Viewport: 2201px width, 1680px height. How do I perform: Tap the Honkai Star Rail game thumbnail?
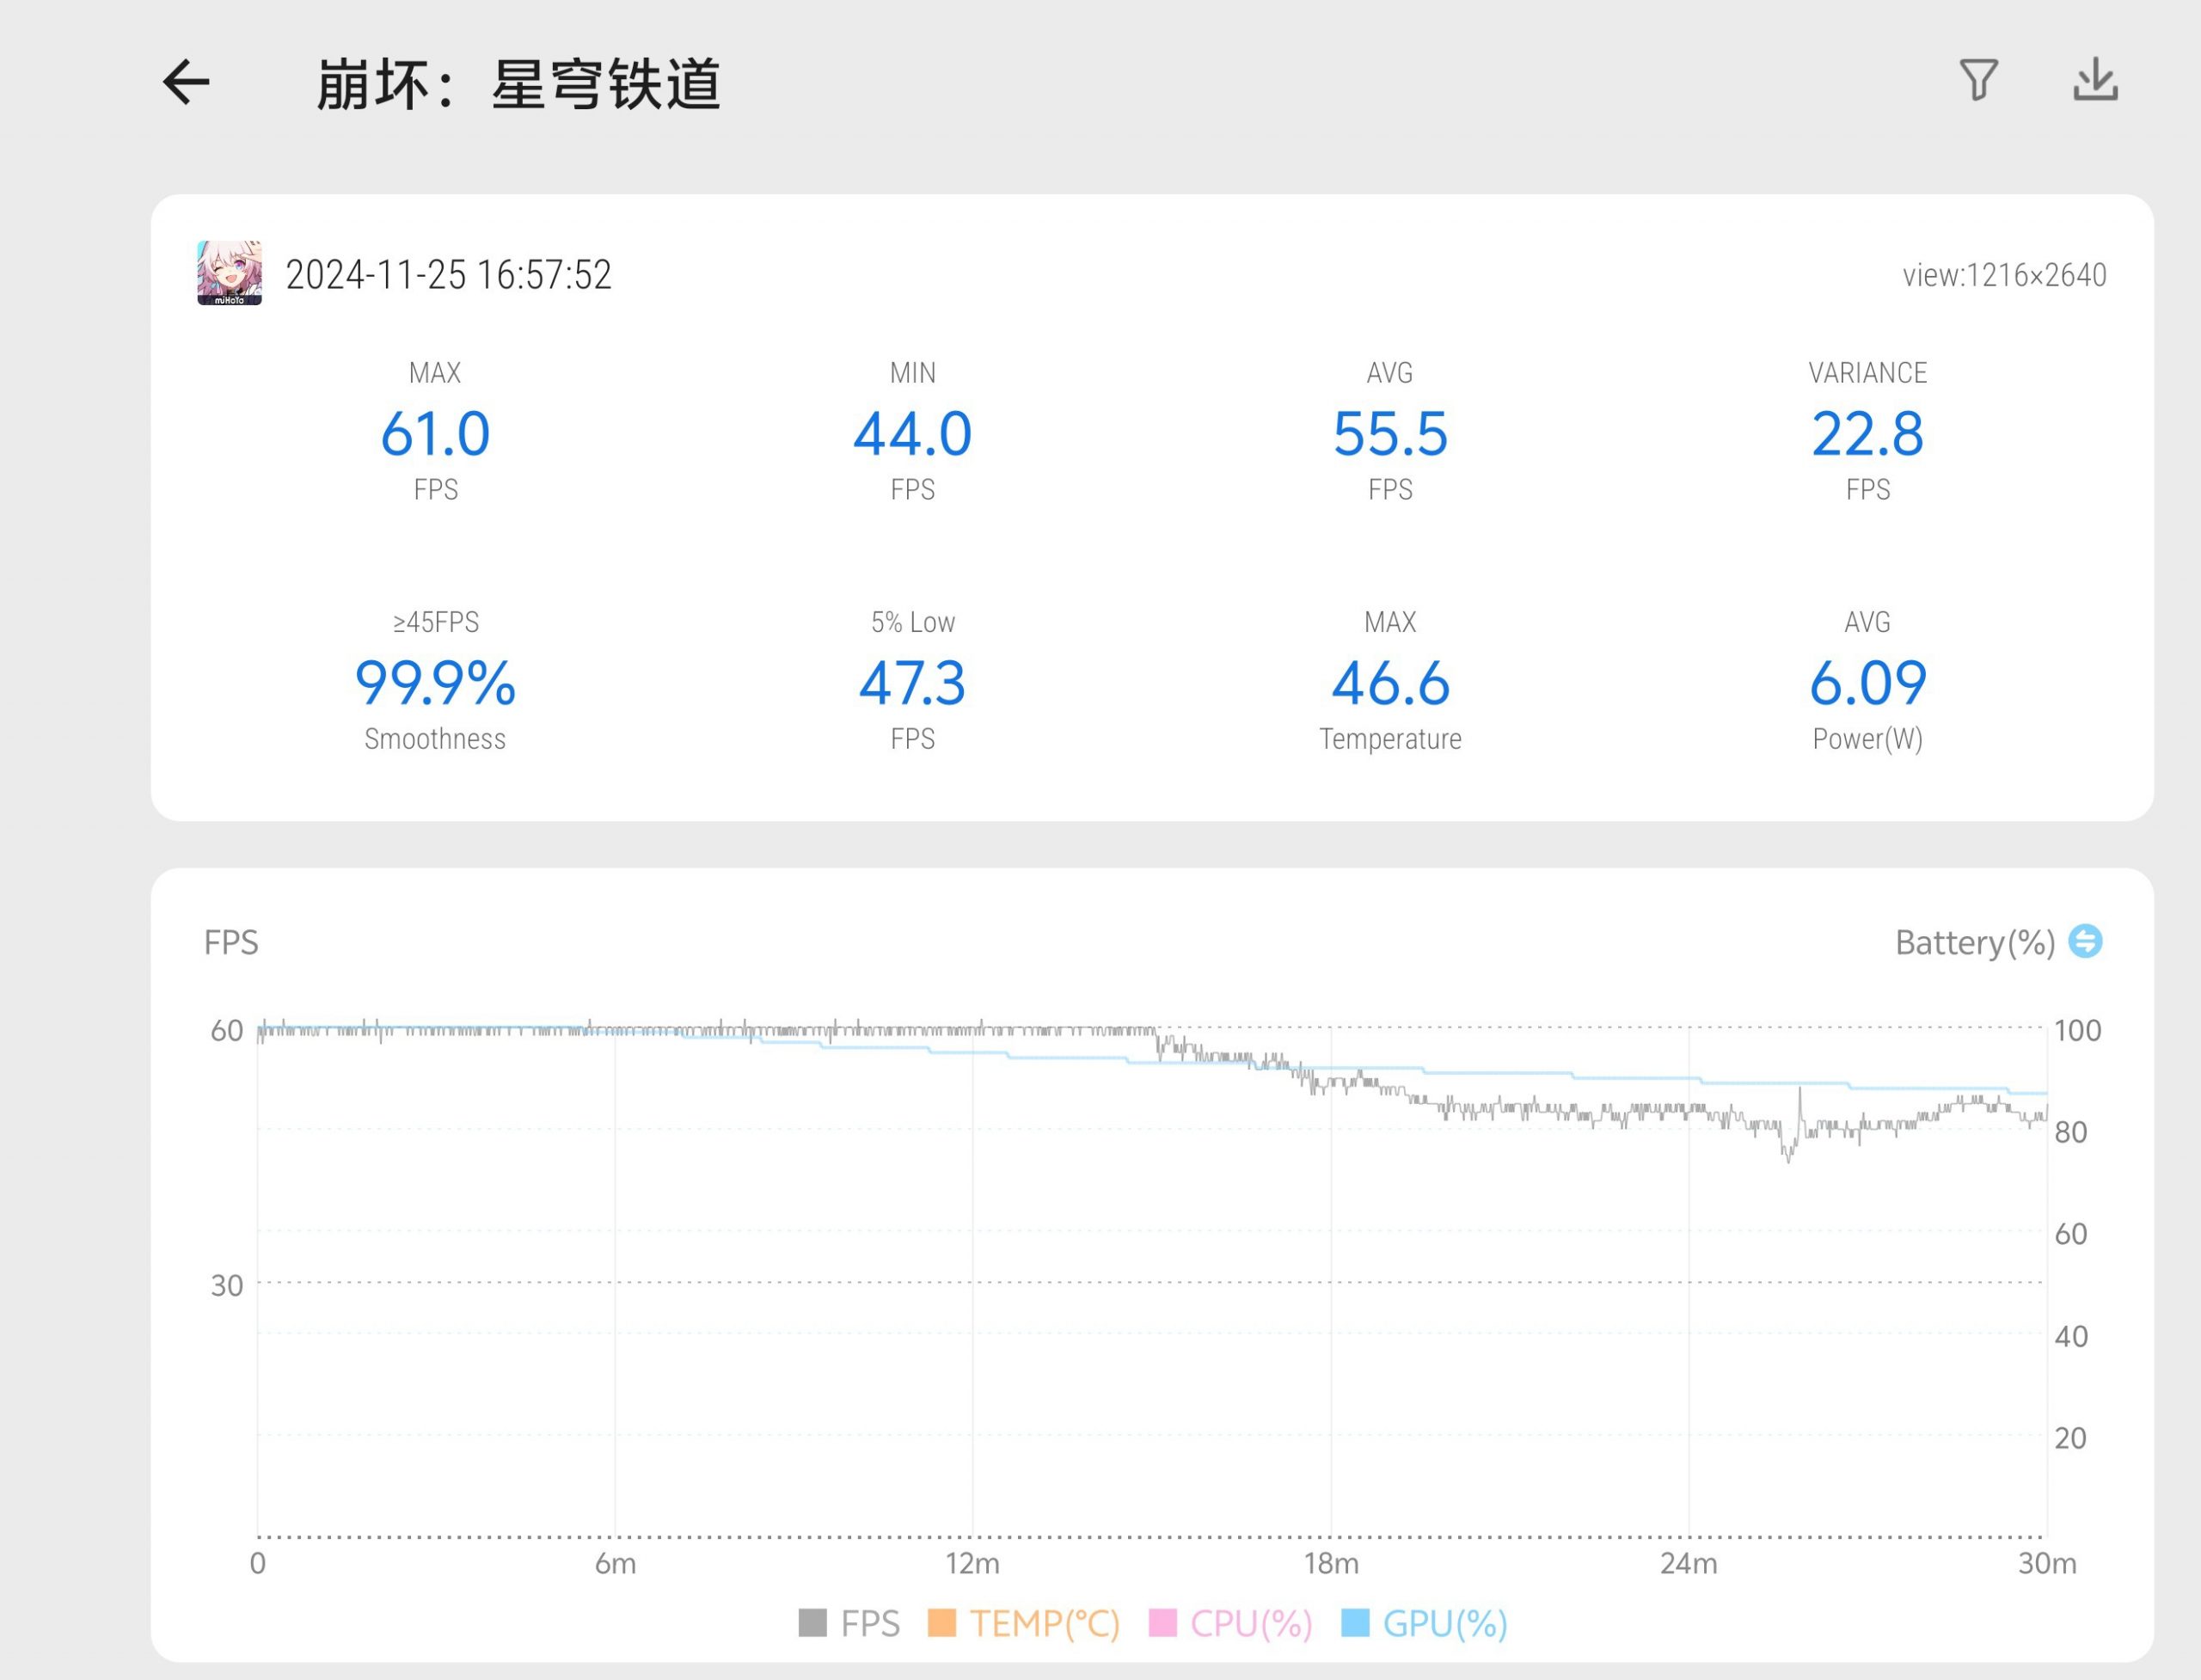tap(229, 272)
